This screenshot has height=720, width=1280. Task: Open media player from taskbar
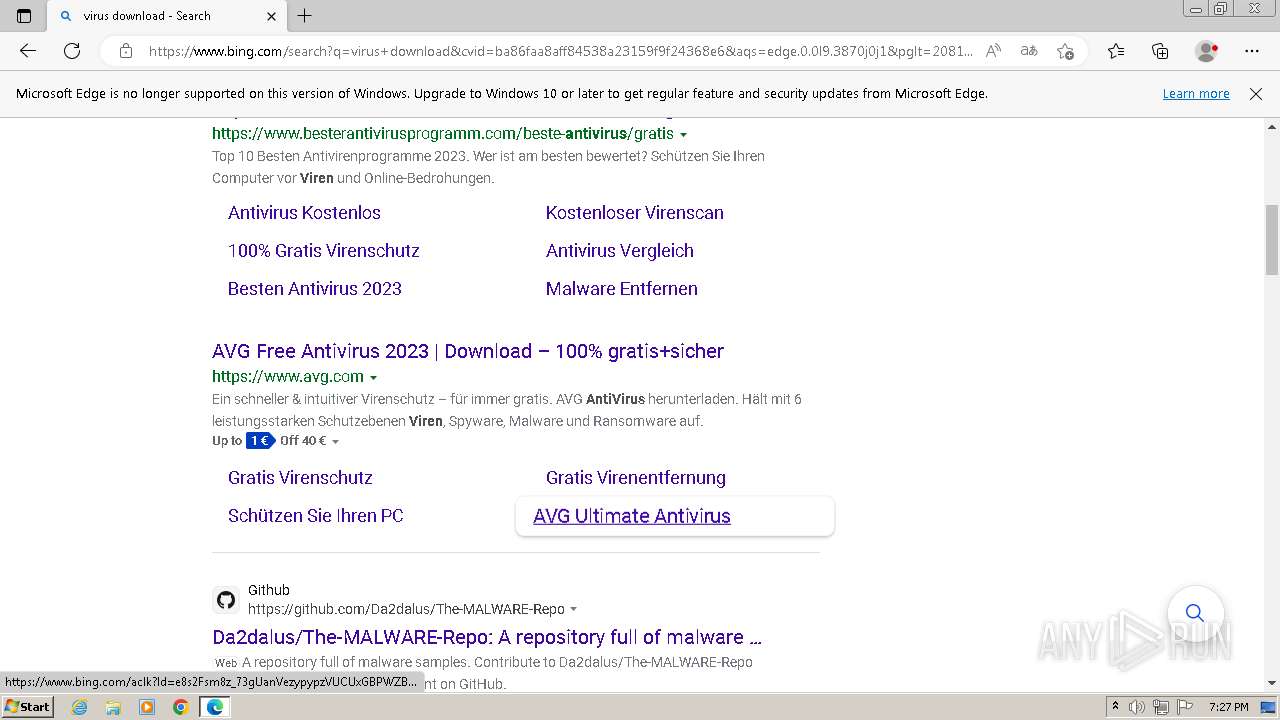coord(147,707)
